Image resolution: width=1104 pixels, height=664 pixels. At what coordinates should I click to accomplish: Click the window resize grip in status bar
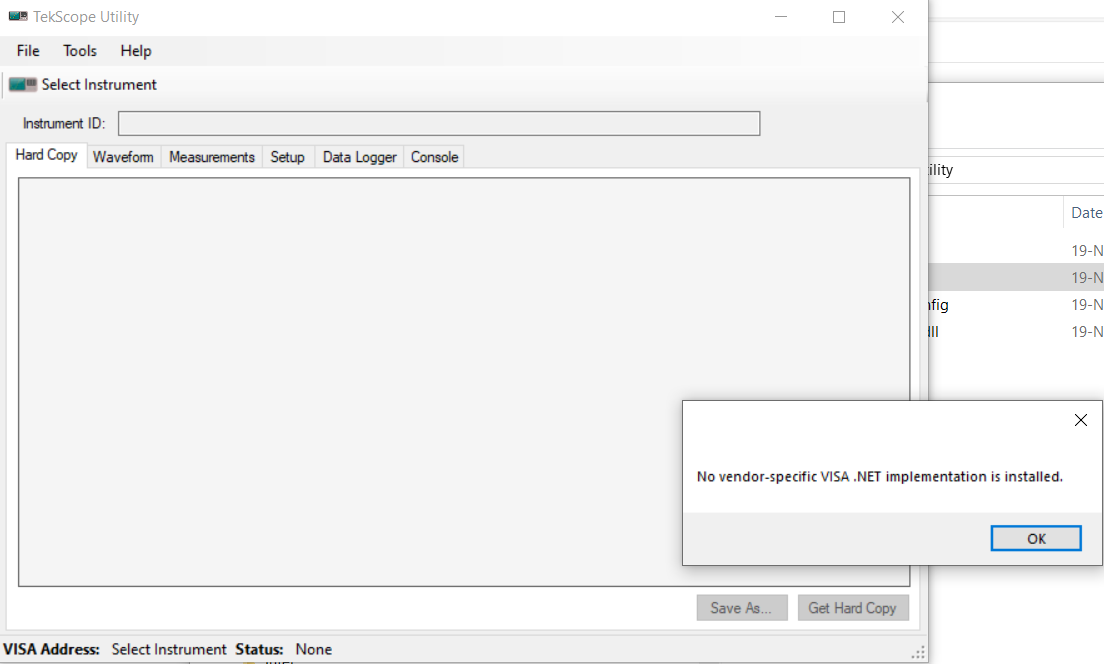(918, 652)
